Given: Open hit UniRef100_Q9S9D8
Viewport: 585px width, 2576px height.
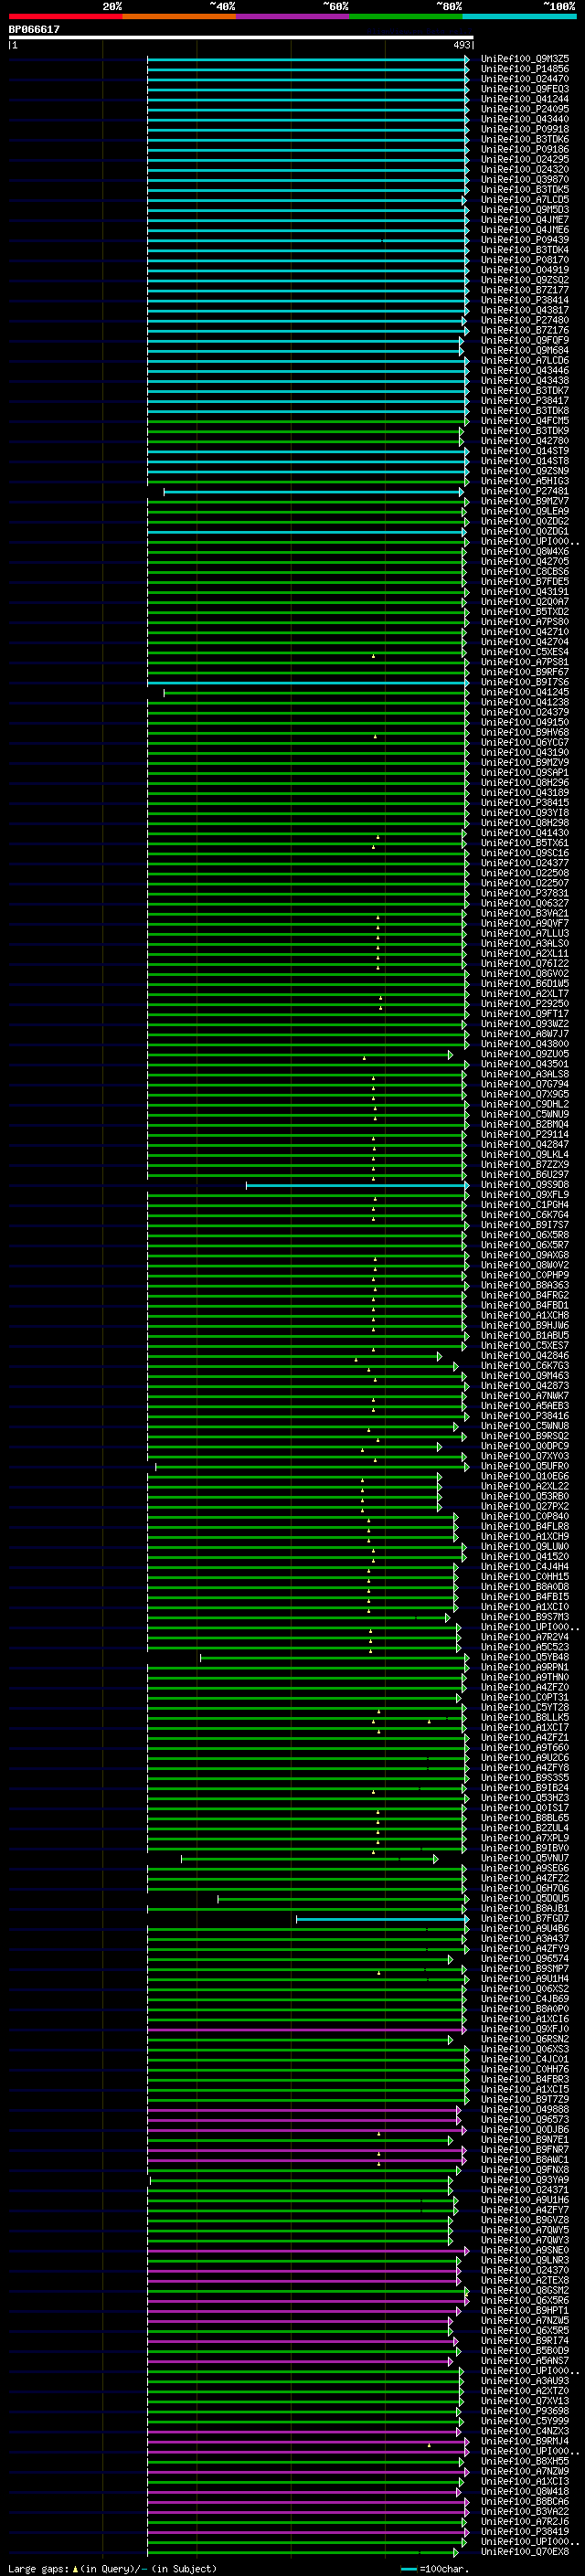Looking at the screenshot, I should point(525,1185).
